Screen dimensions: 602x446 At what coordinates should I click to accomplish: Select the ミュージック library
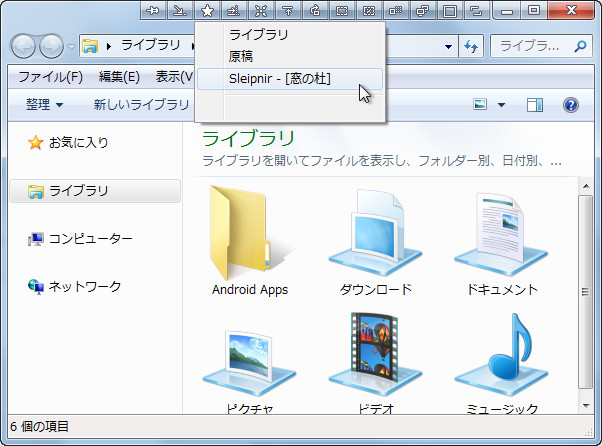point(501,363)
